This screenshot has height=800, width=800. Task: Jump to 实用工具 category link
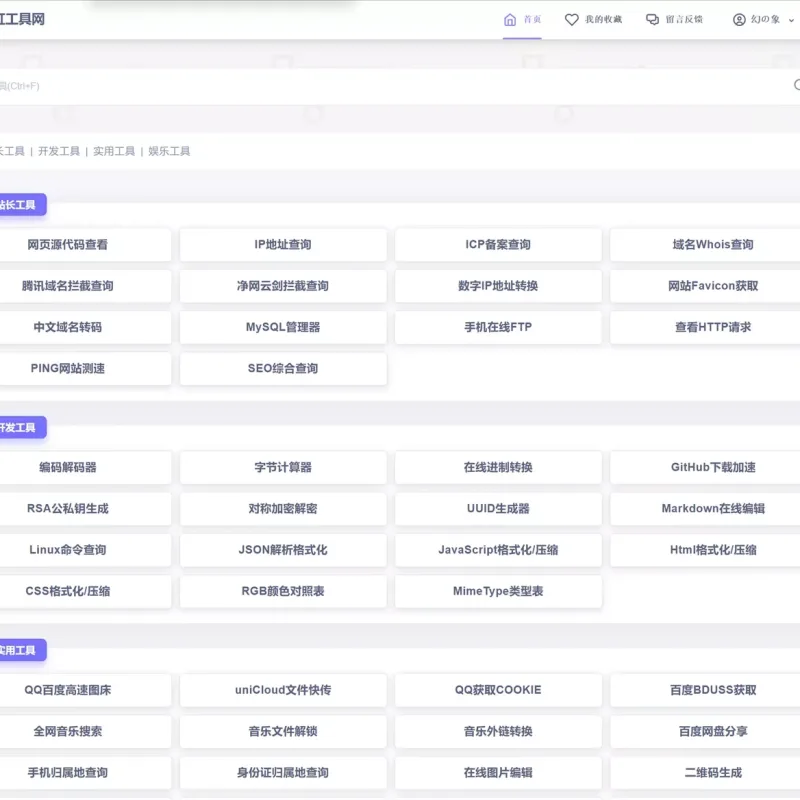[114, 151]
